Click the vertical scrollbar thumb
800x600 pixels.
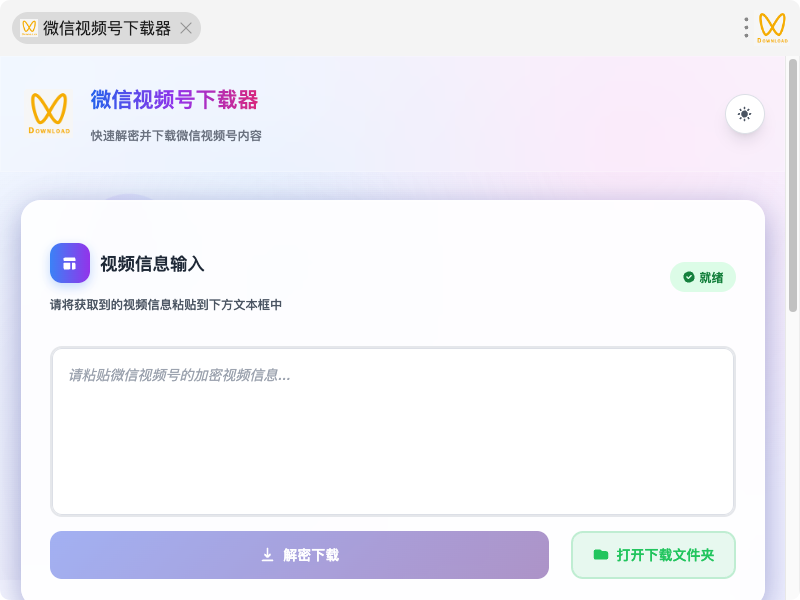click(x=792, y=185)
